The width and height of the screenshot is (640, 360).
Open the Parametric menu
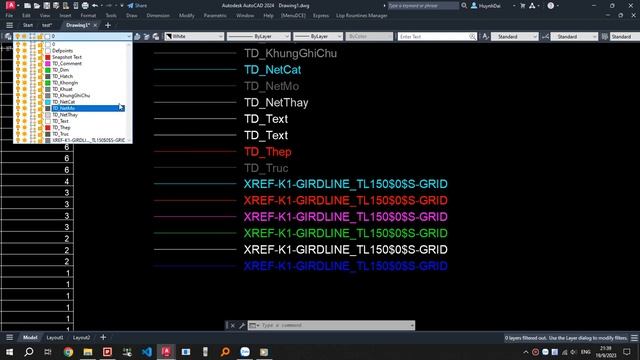tap(215, 16)
